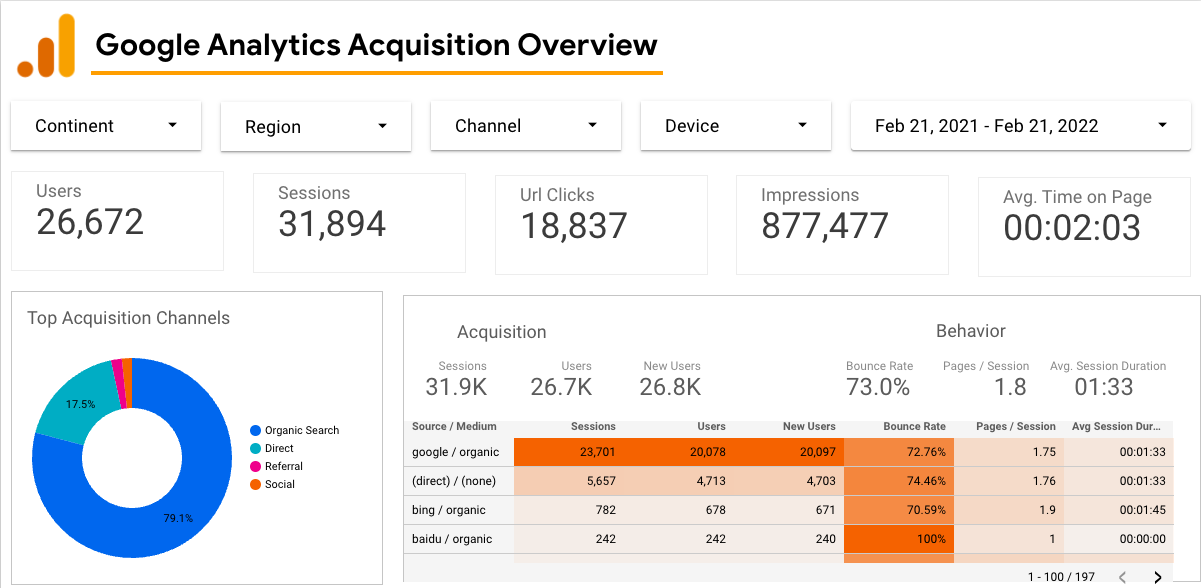This screenshot has height=588, width=1201.
Task: Select the baidu / organic row label
Action: (452, 539)
